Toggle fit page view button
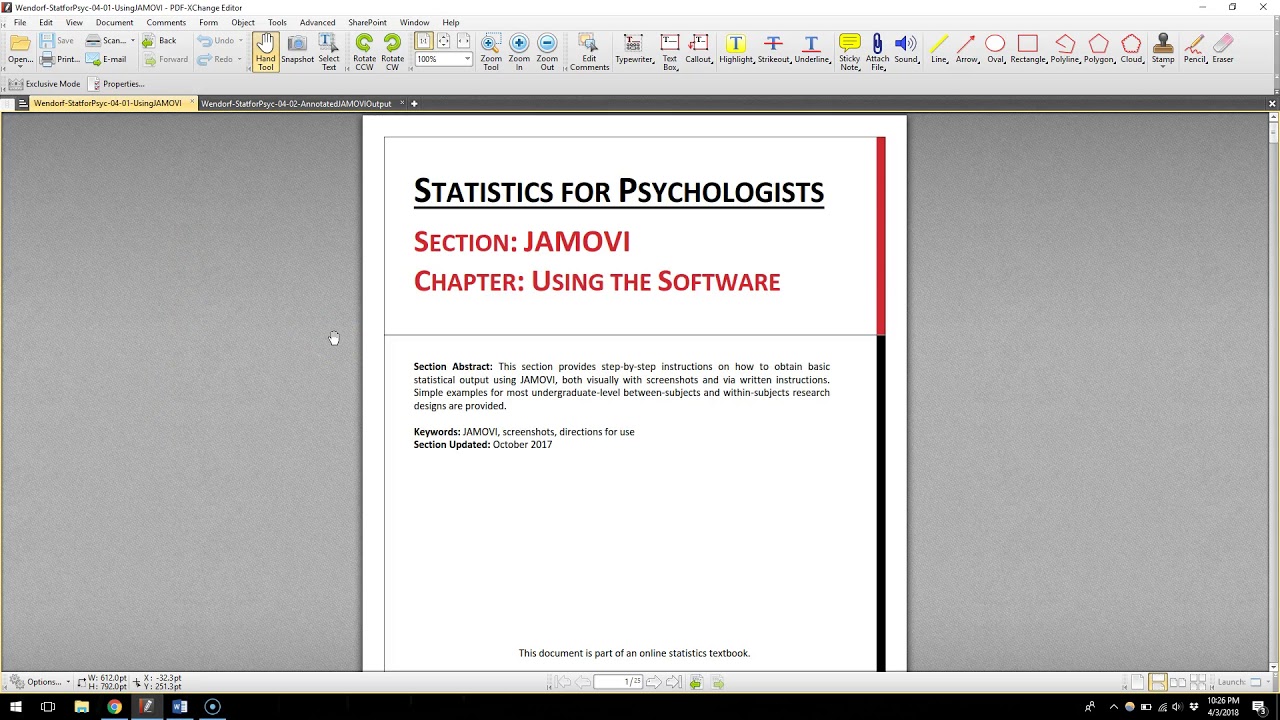 (444, 41)
